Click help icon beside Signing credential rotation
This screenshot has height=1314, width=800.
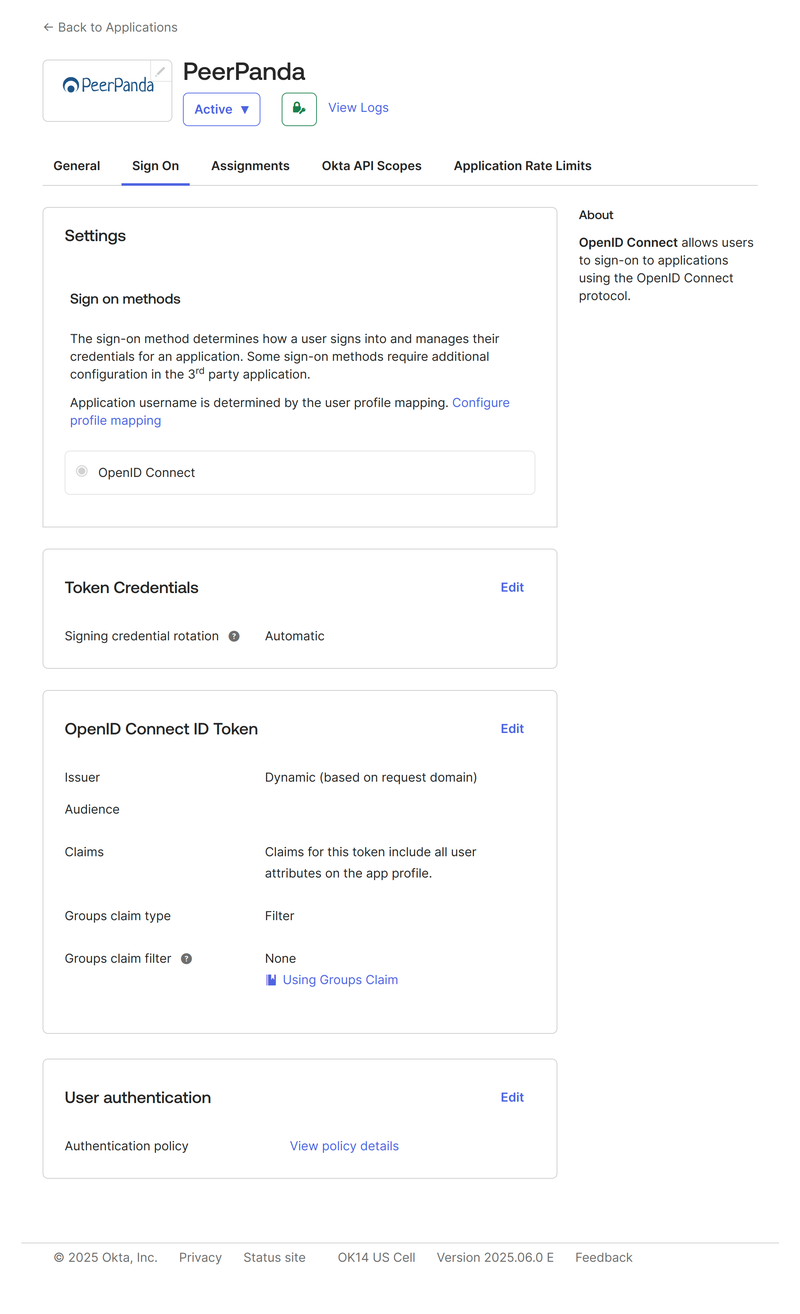pos(234,636)
